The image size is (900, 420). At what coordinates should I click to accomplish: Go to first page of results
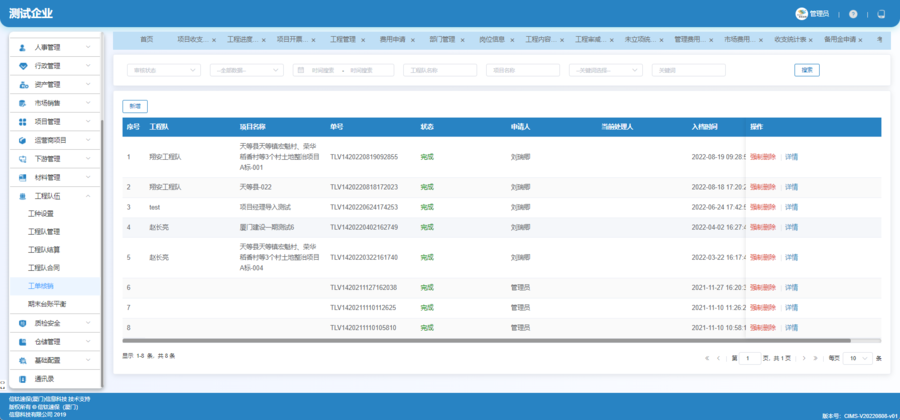[x=707, y=358]
